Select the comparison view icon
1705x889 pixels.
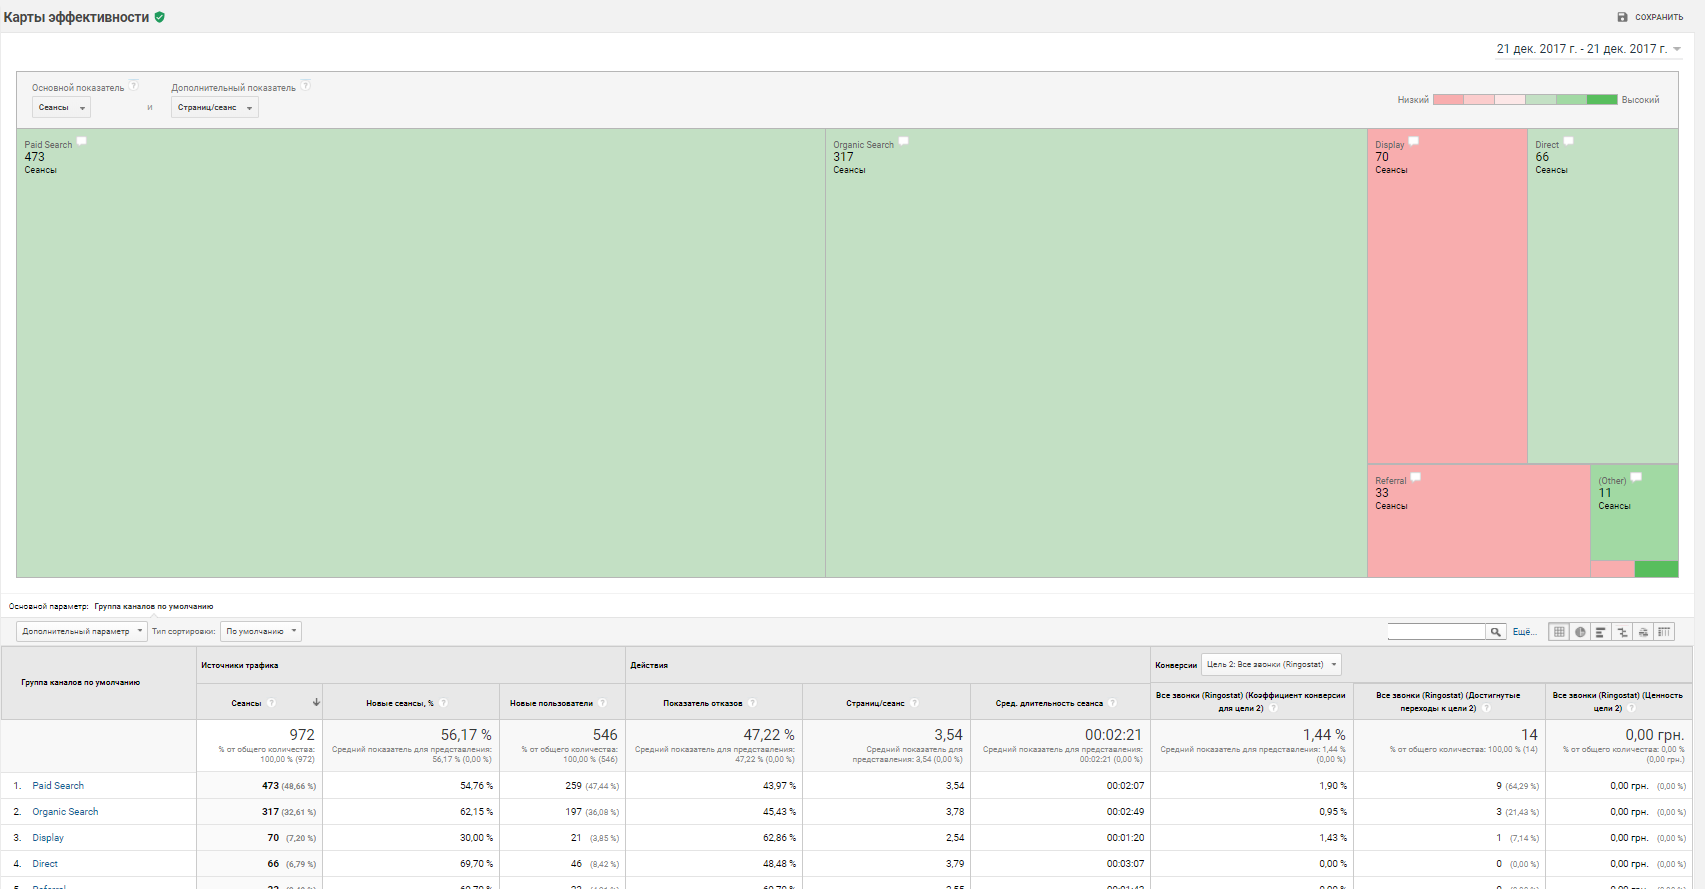[1622, 632]
